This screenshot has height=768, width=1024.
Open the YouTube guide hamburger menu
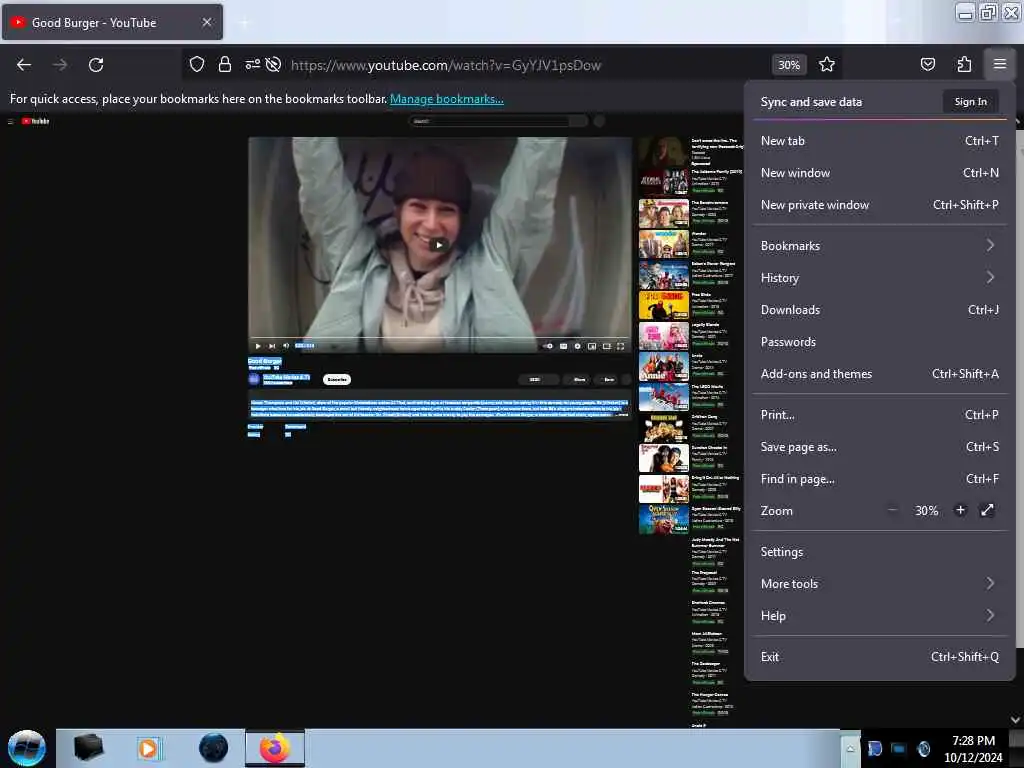(x=10, y=121)
